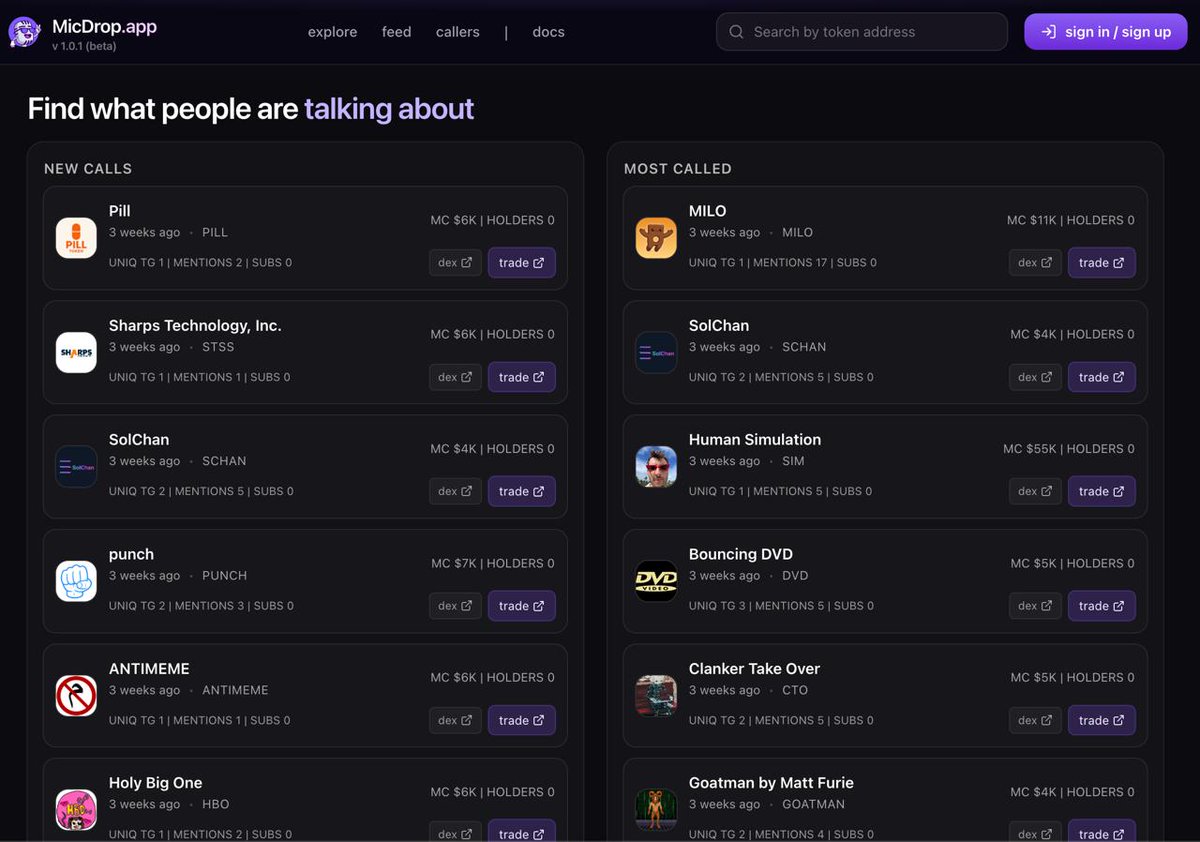Open the Sharps Technology token icon
1200x842 pixels.
point(76,352)
